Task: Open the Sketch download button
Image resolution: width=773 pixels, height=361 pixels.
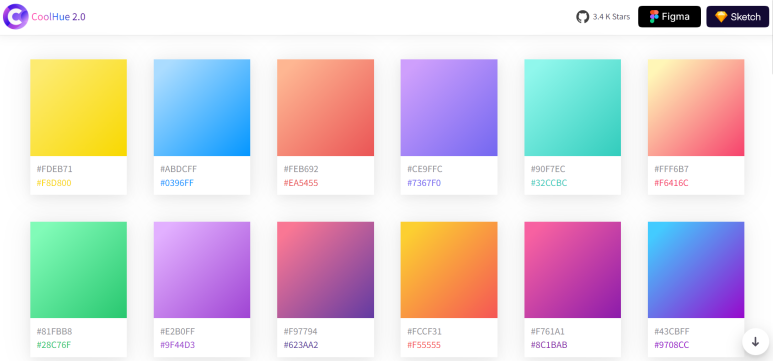Action: (738, 17)
